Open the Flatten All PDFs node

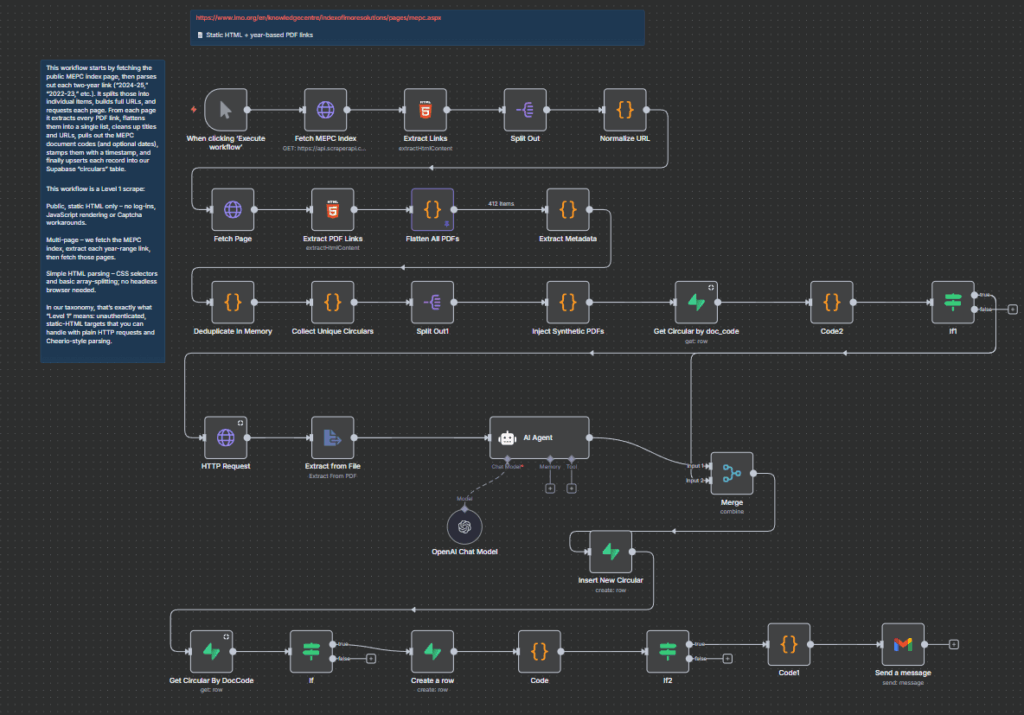click(432, 209)
